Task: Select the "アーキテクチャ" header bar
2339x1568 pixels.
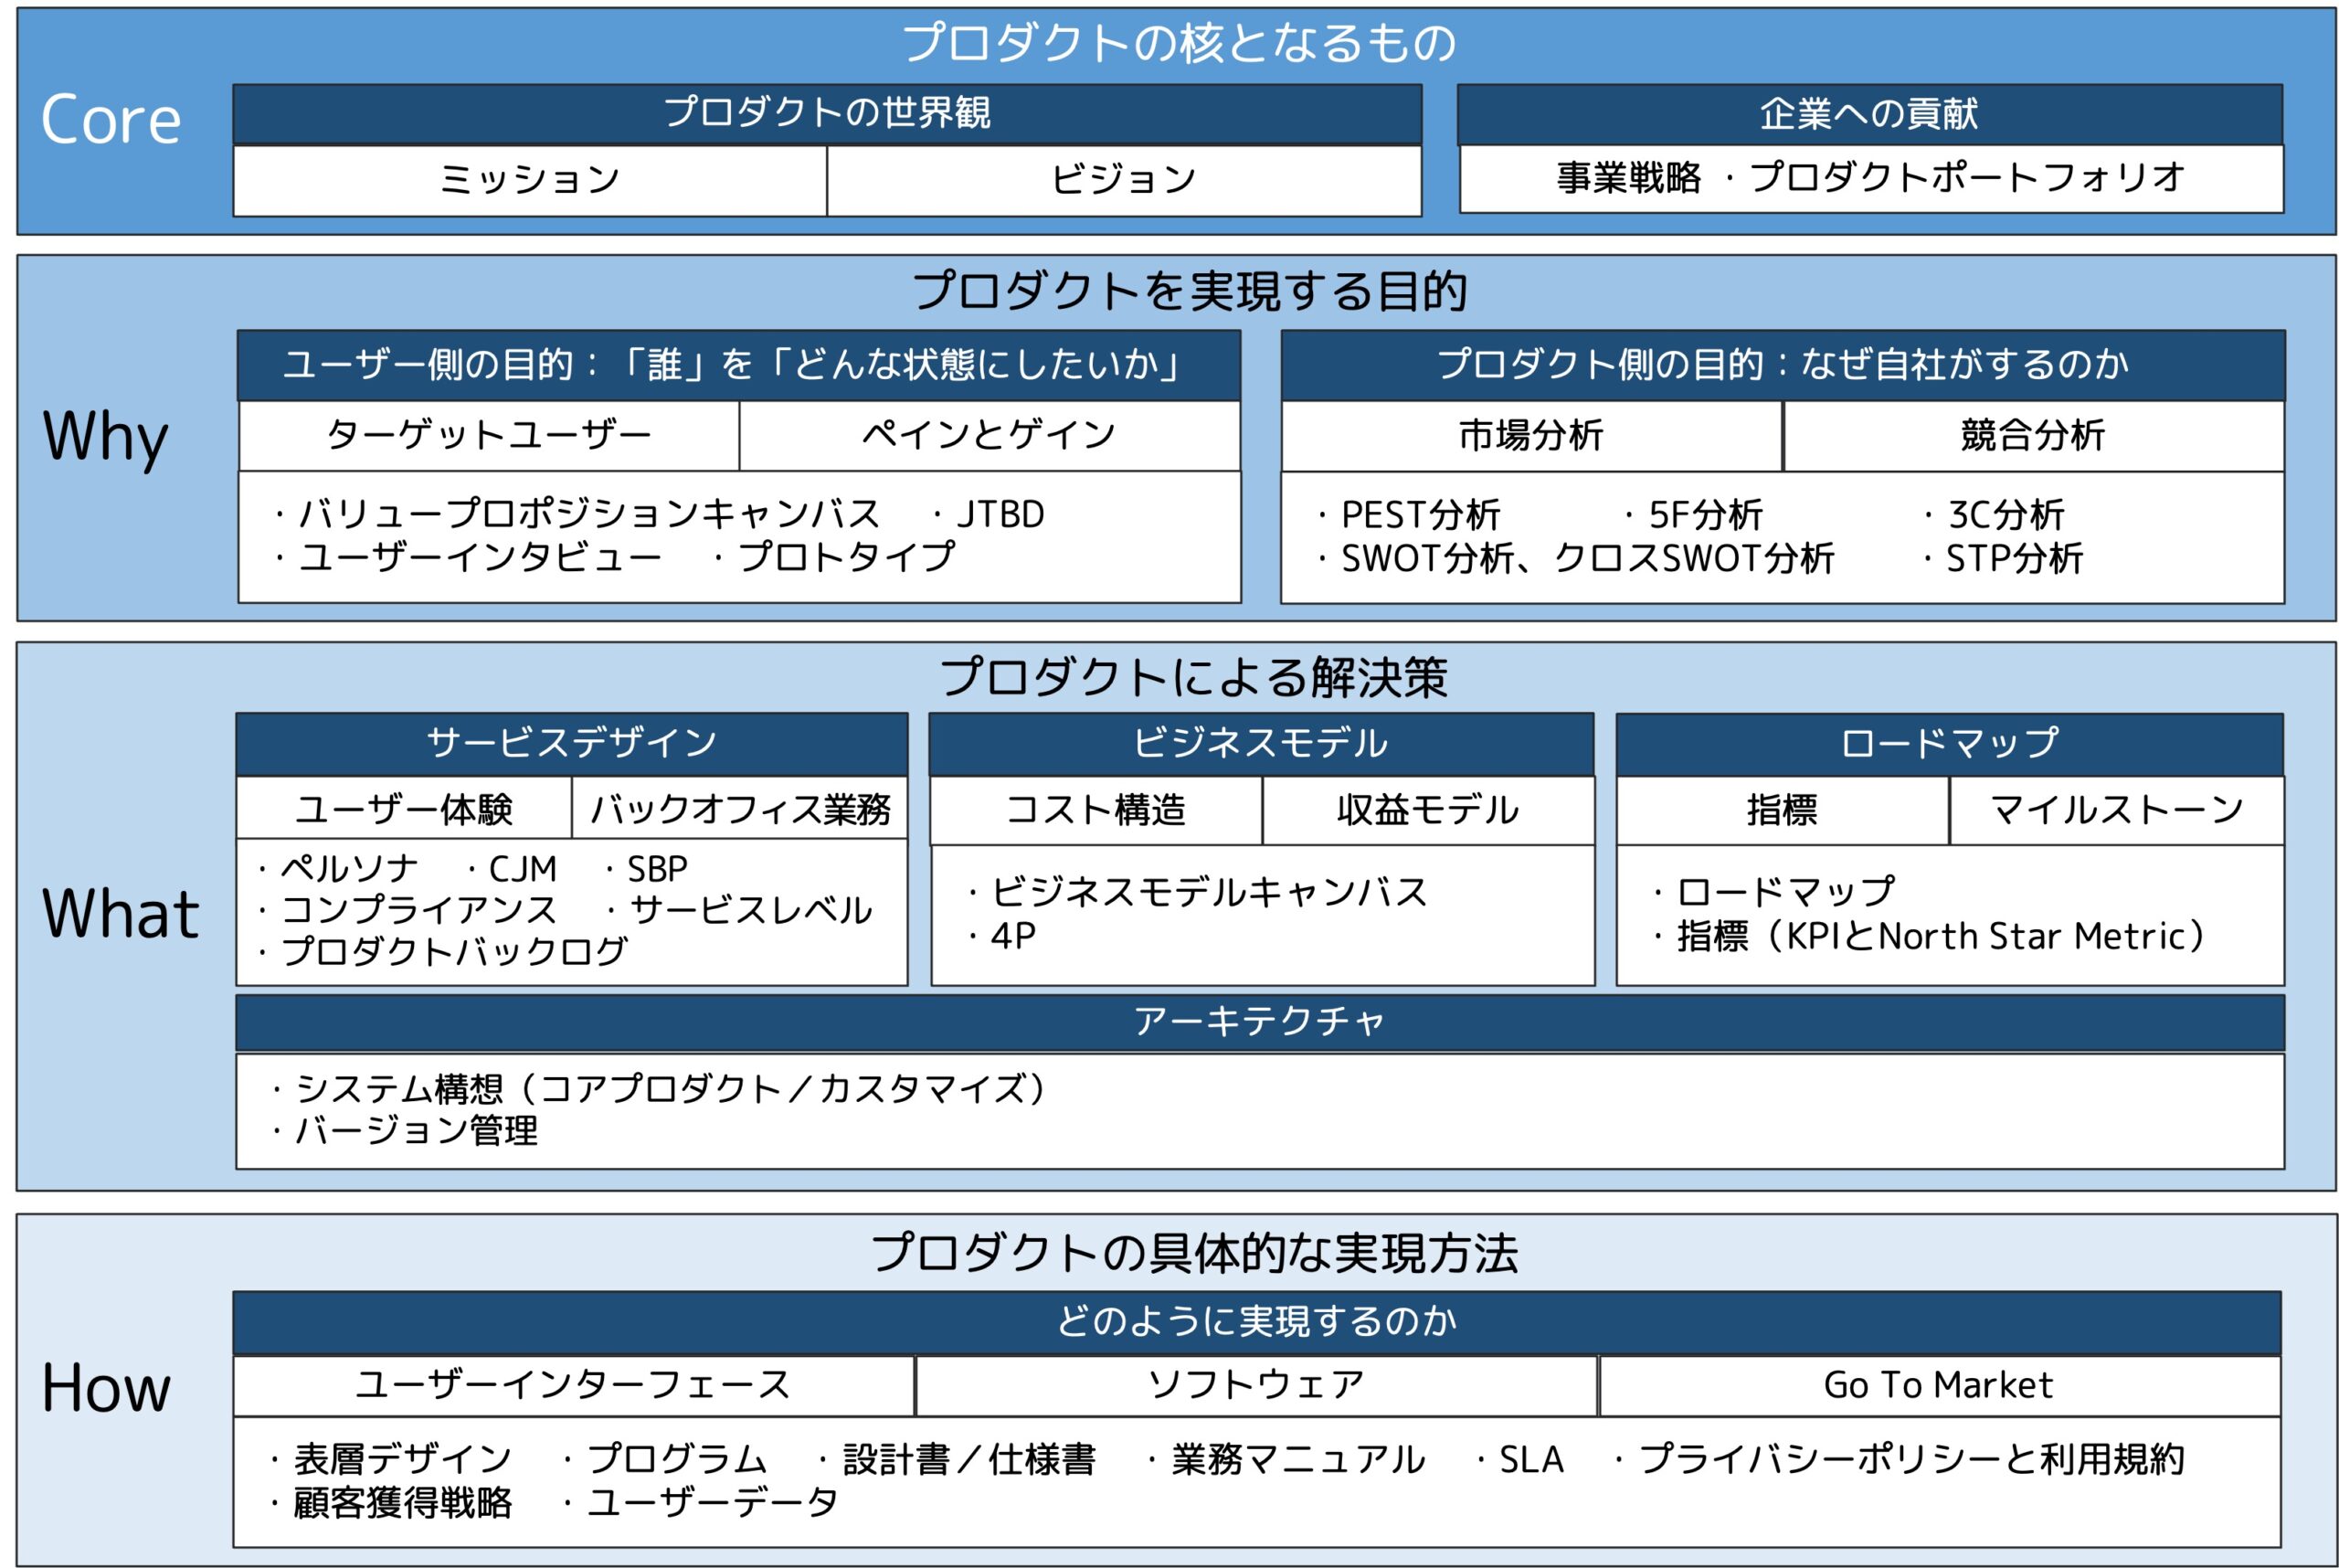Action: (x=1260, y=1022)
